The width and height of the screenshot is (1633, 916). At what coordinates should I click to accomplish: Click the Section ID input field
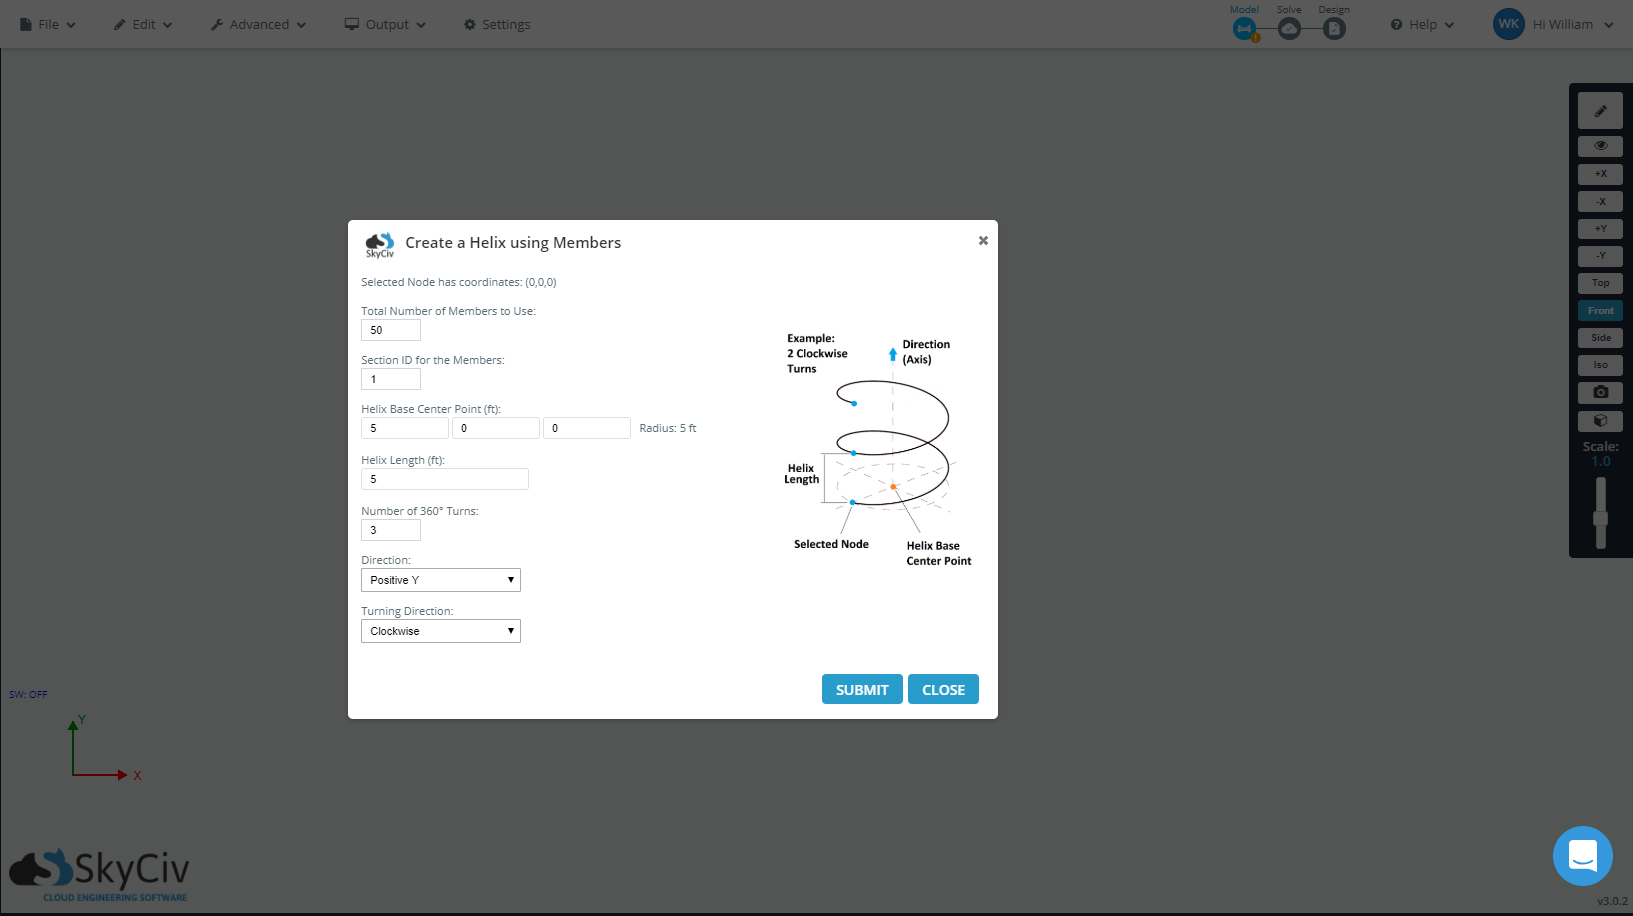pyautogui.click(x=391, y=379)
